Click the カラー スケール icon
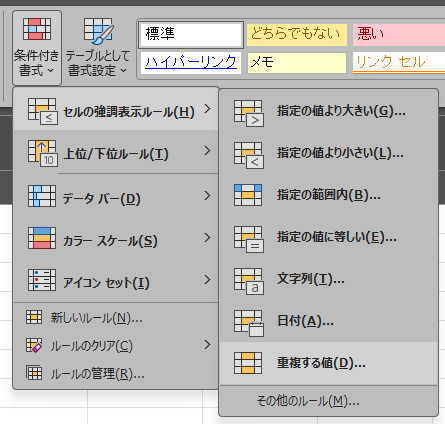The image size is (445, 424). coord(42,238)
